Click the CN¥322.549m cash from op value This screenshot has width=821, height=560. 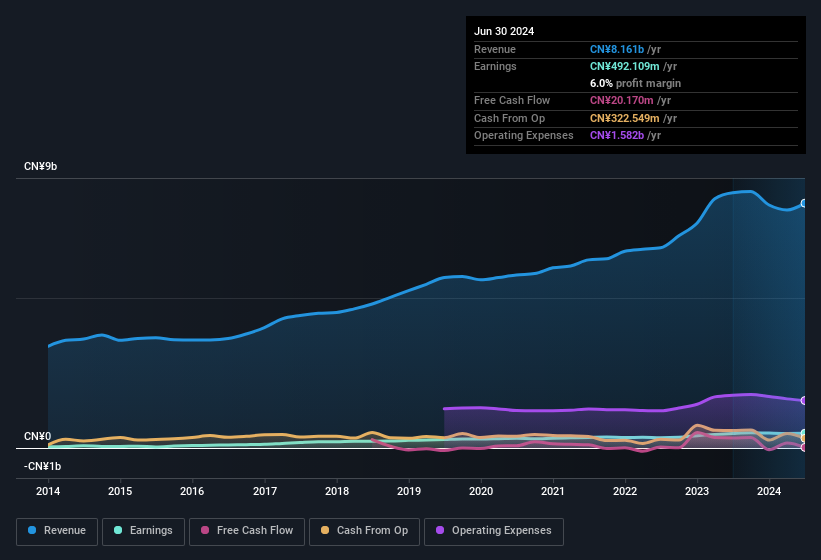pyautogui.click(x=625, y=118)
